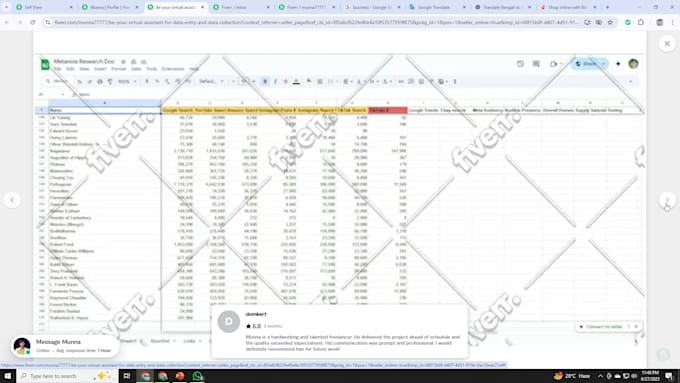The width and height of the screenshot is (680, 383).
Task: Open the Format menu in Sheets
Action: point(118,69)
